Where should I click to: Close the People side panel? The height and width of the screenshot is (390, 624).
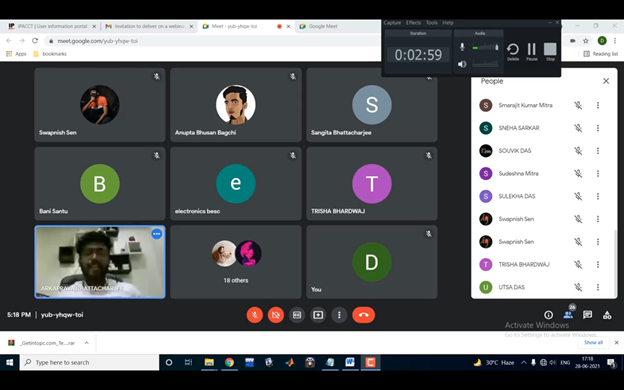pos(606,81)
